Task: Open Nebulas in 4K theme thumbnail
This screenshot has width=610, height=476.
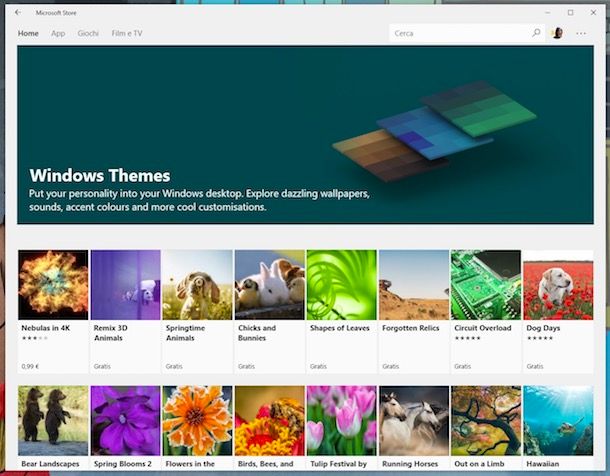Action: pos(53,285)
